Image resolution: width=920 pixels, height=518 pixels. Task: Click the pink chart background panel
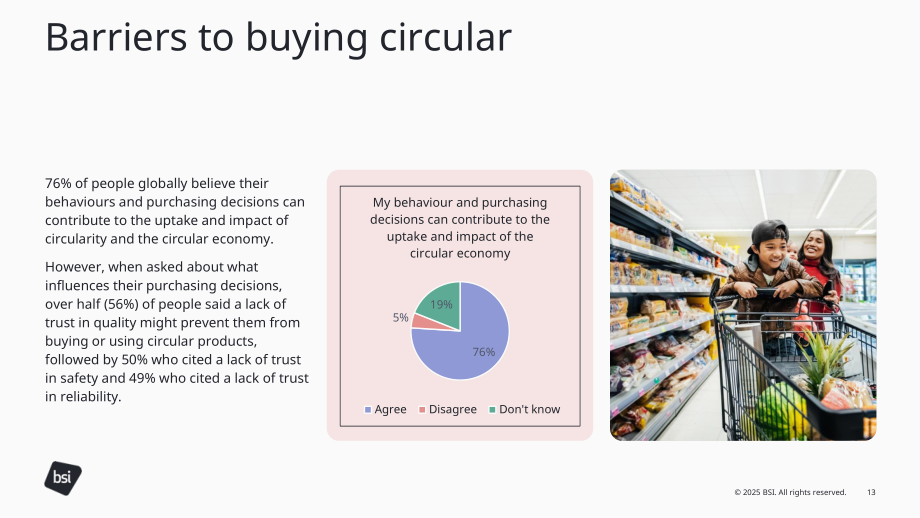(x=460, y=305)
